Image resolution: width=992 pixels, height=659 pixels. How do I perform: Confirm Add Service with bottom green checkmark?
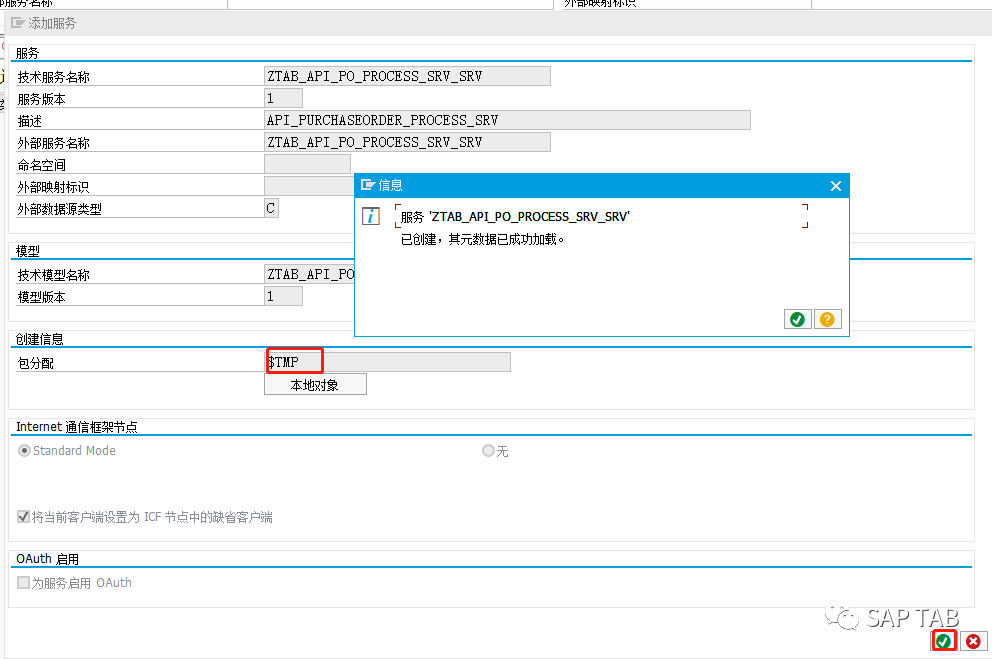[943, 641]
